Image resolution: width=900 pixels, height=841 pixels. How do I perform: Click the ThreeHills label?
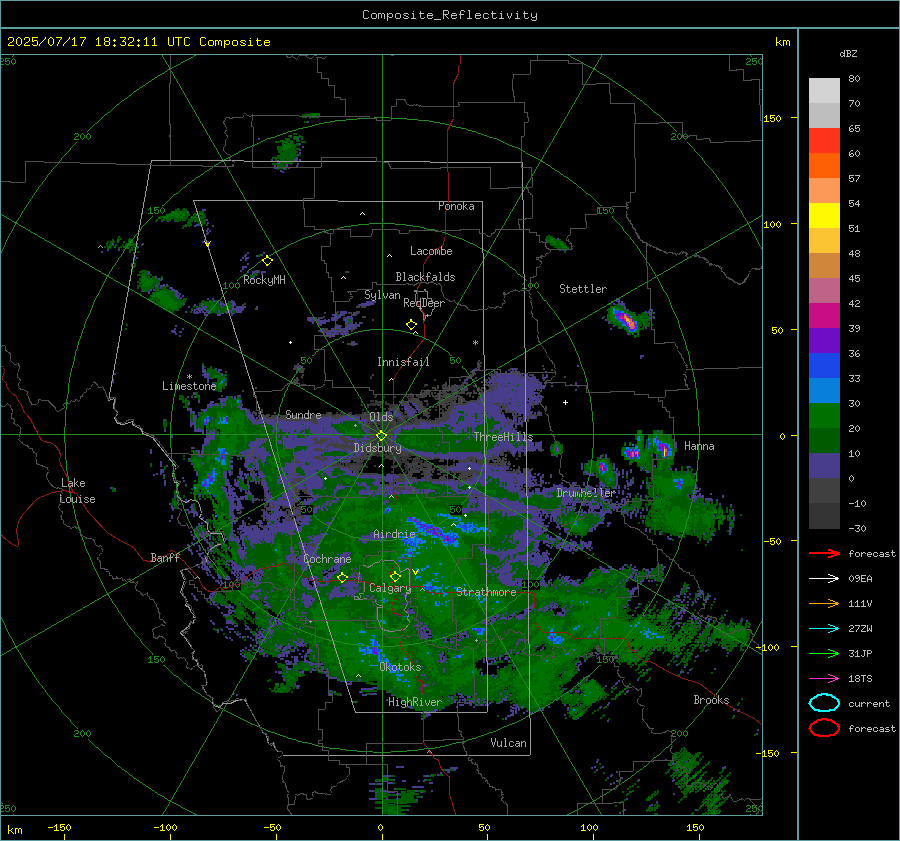click(503, 437)
